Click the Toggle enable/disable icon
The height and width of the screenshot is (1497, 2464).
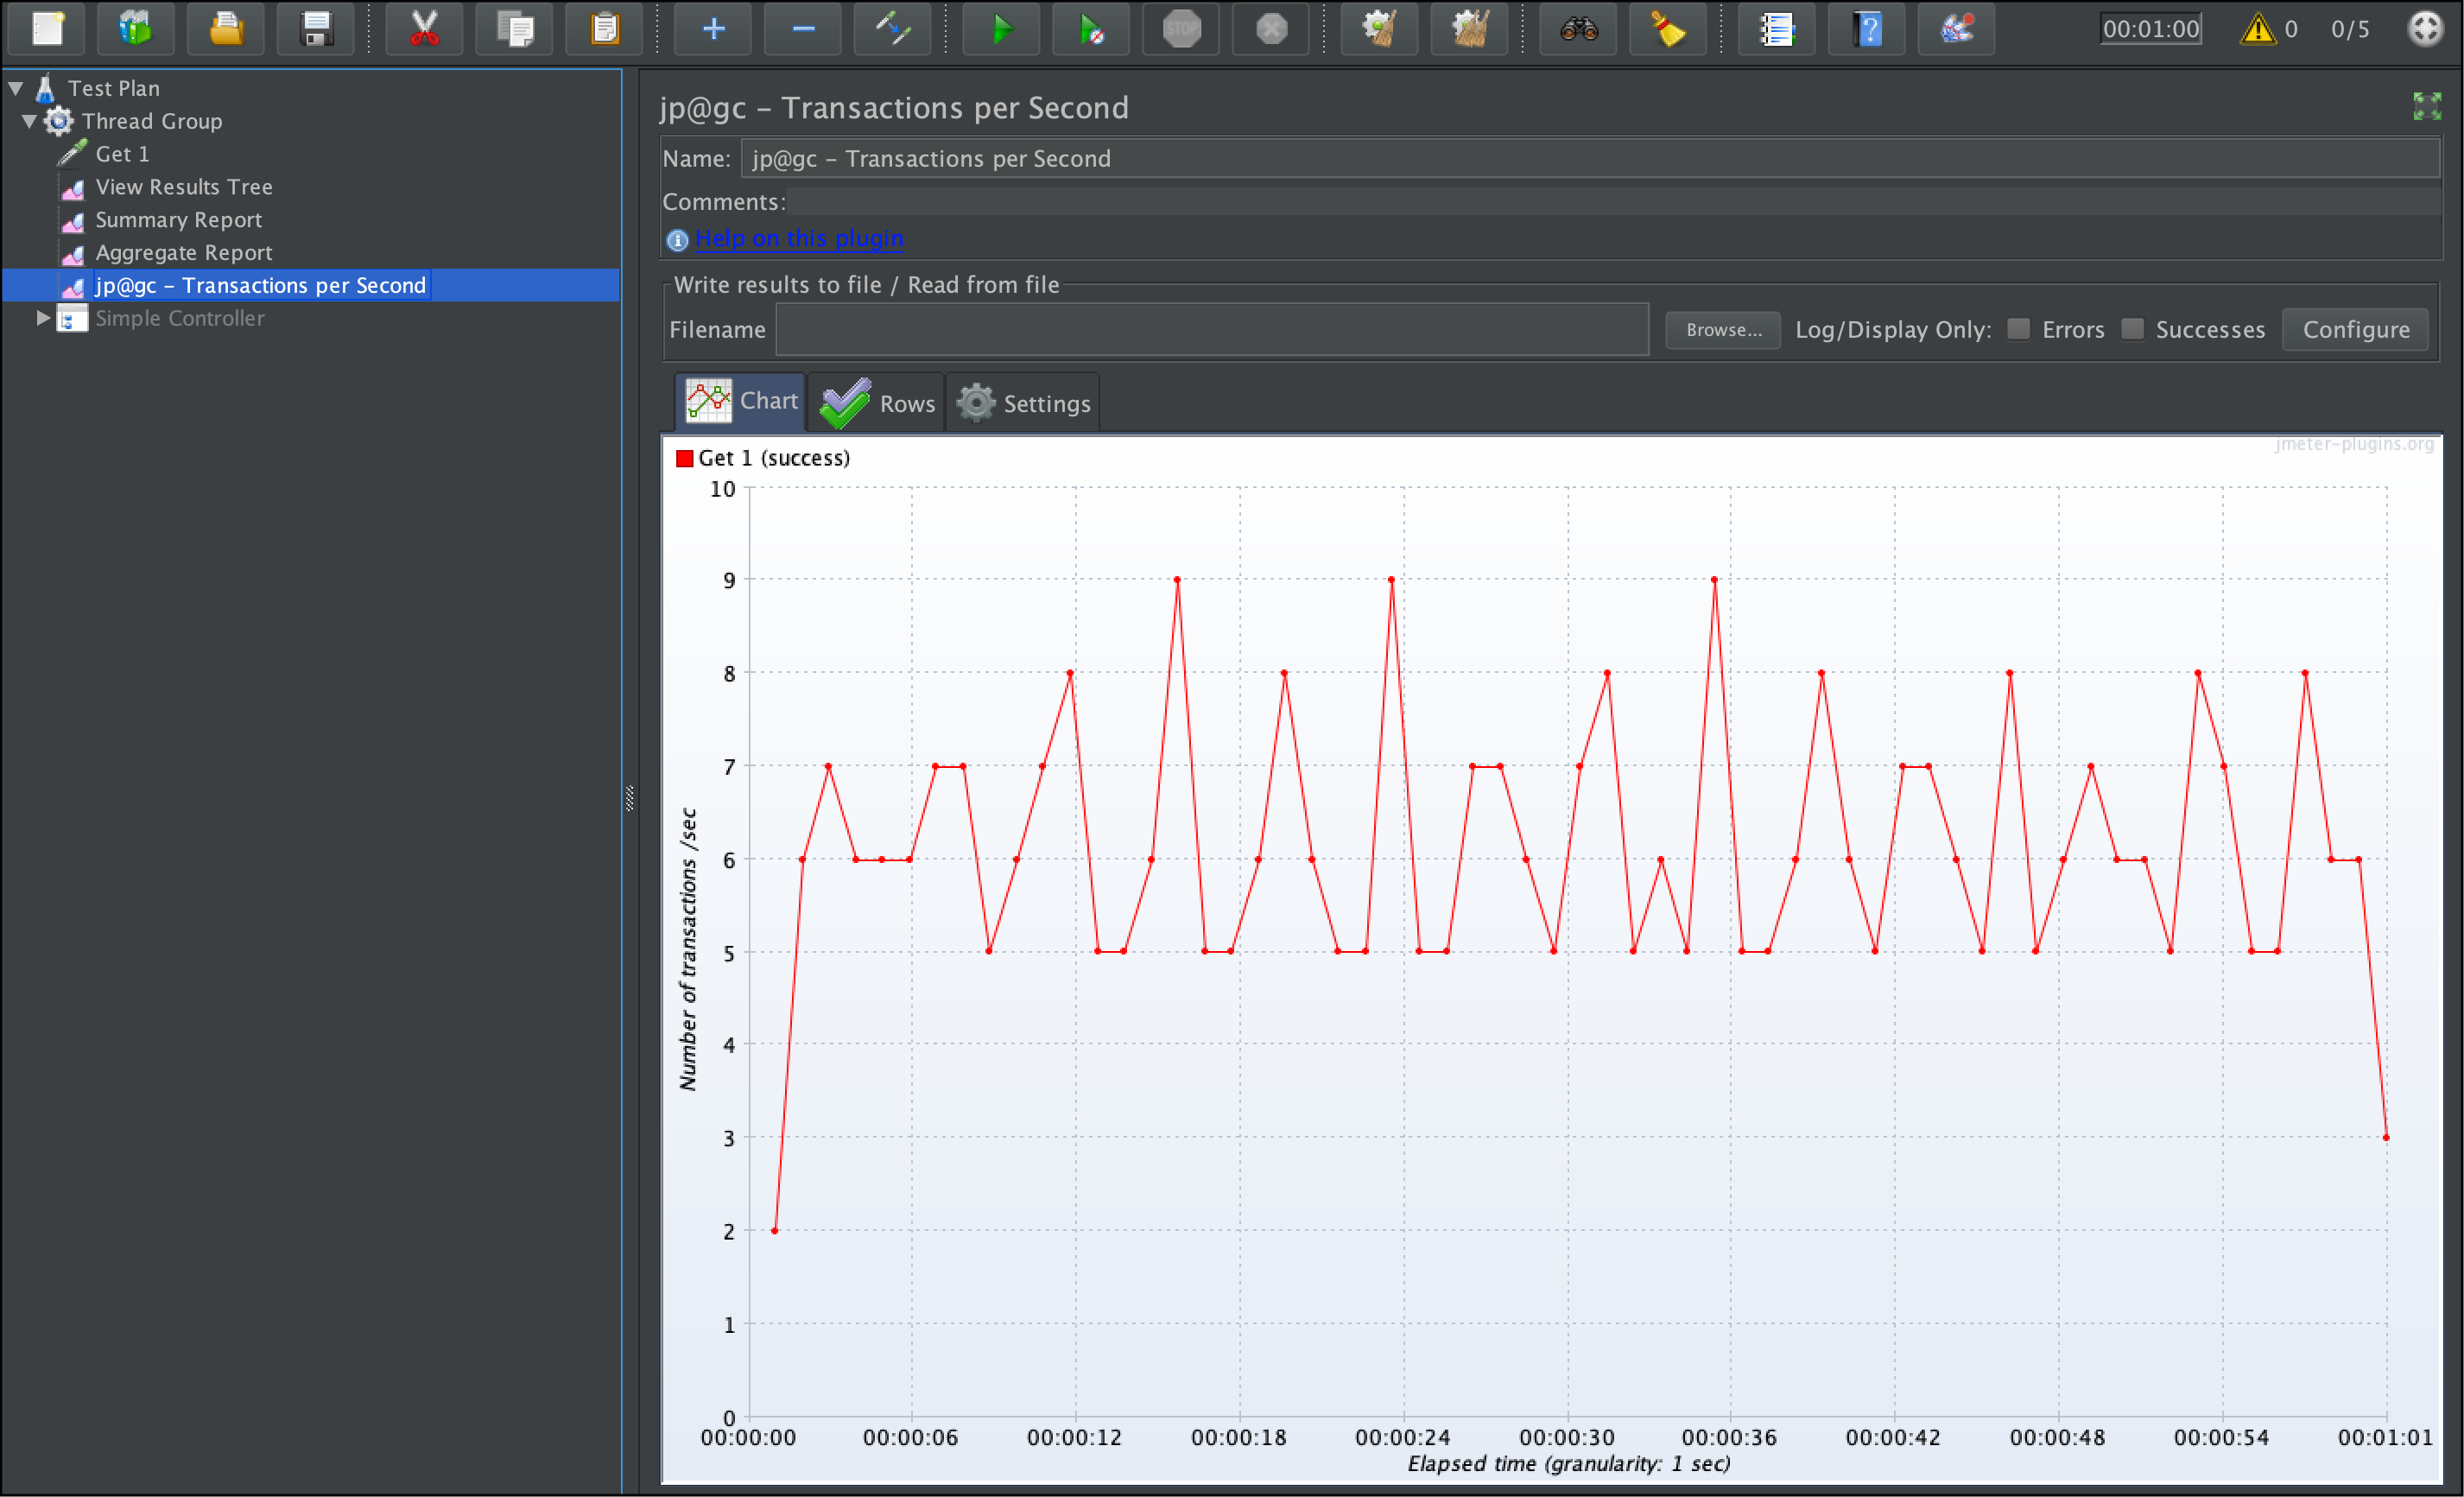893,29
